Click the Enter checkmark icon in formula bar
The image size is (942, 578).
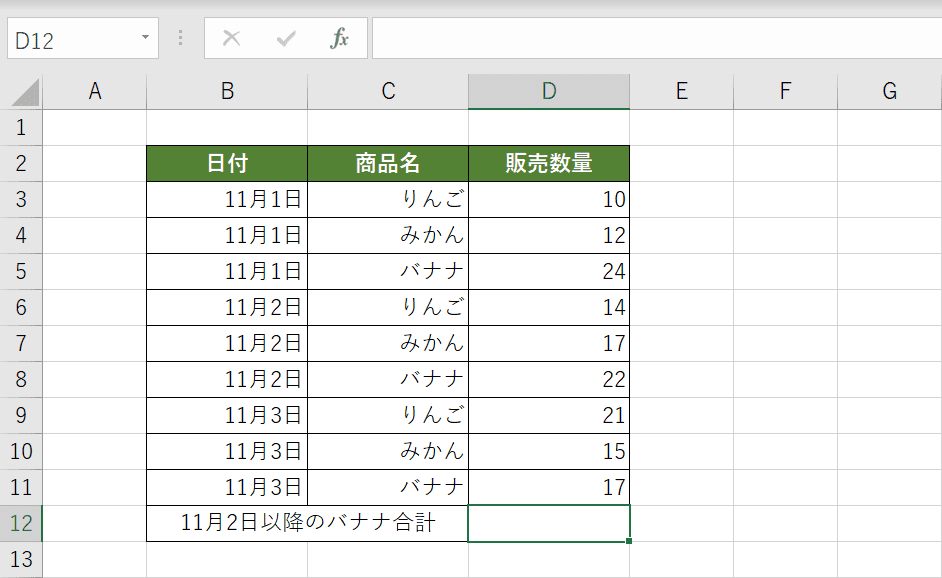[x=285, y=39]
